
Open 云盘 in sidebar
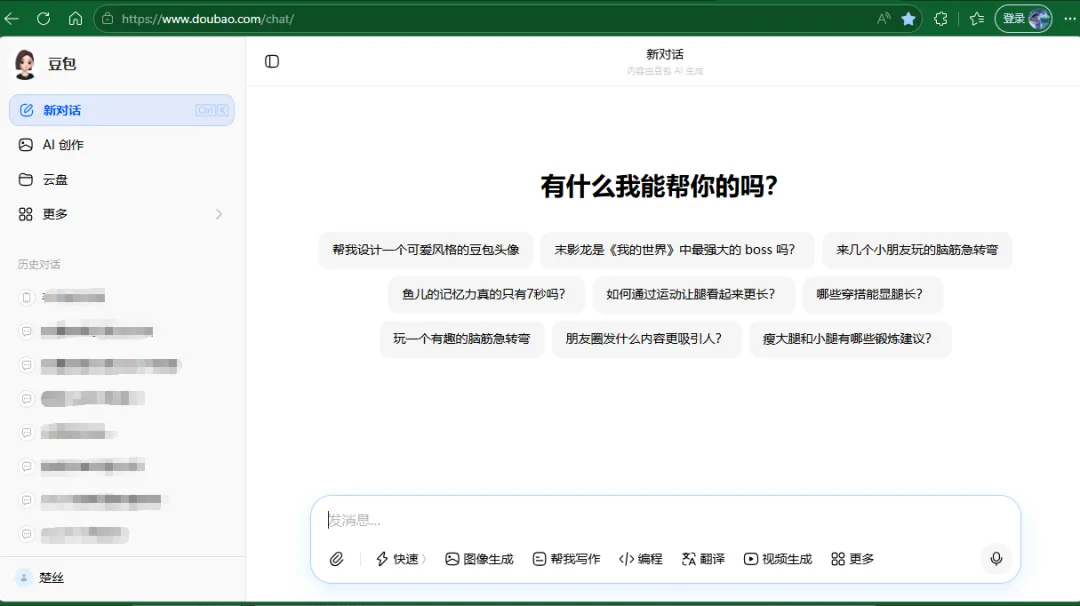click(122, 180)
